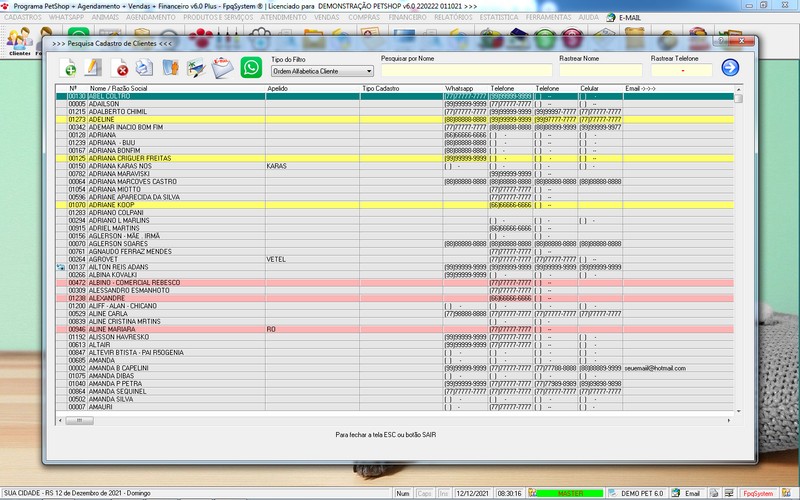Screen dimensions: 800x500
Task: Open the FINANCEIRO menu
Action: (x=407, y=17)
